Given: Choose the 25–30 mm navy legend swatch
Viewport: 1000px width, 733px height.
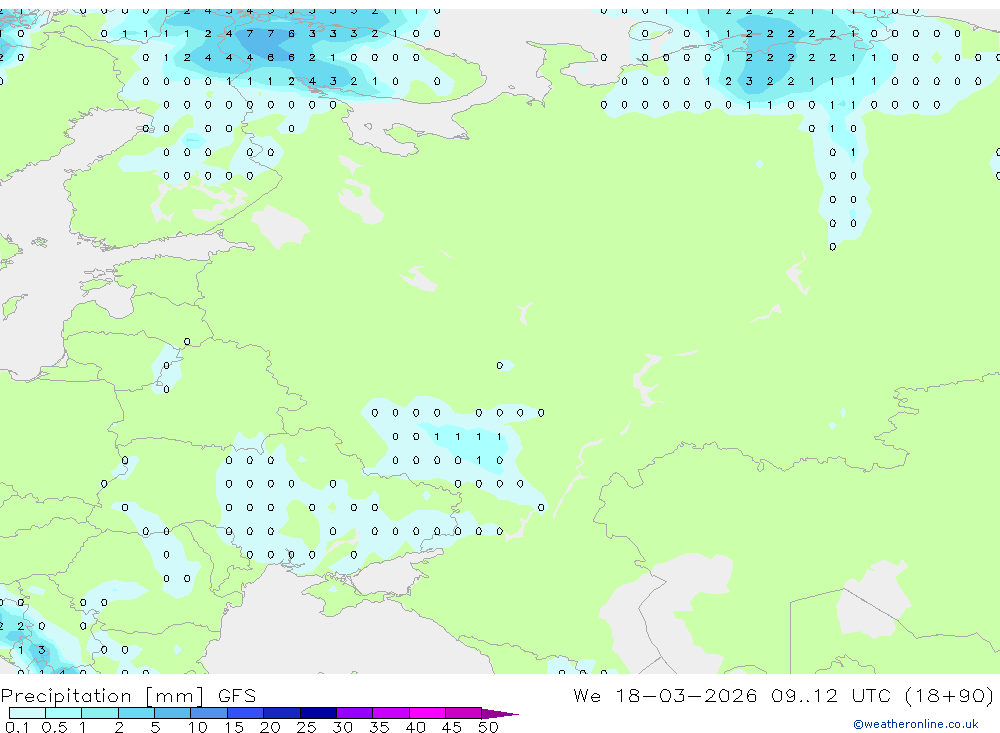Looking at the screenshot, I should 318,713.
